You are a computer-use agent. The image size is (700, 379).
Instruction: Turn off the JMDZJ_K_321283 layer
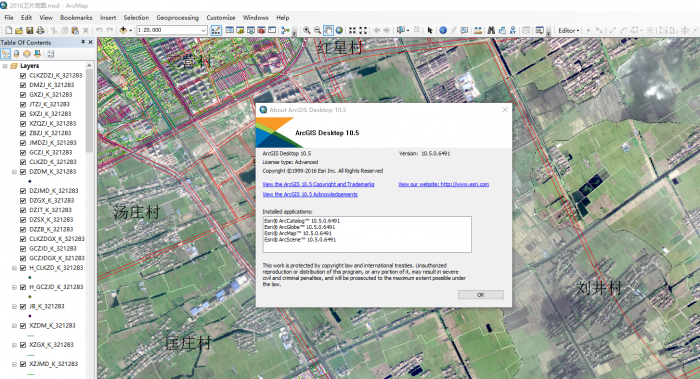tap(23, 142)
